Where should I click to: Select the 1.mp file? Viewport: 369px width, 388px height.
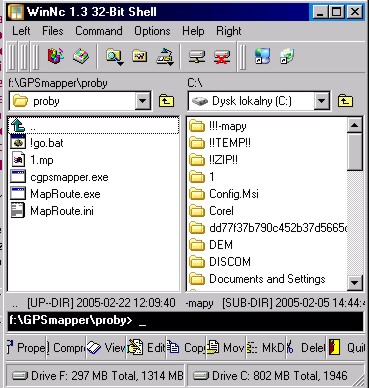click(42, 160)
